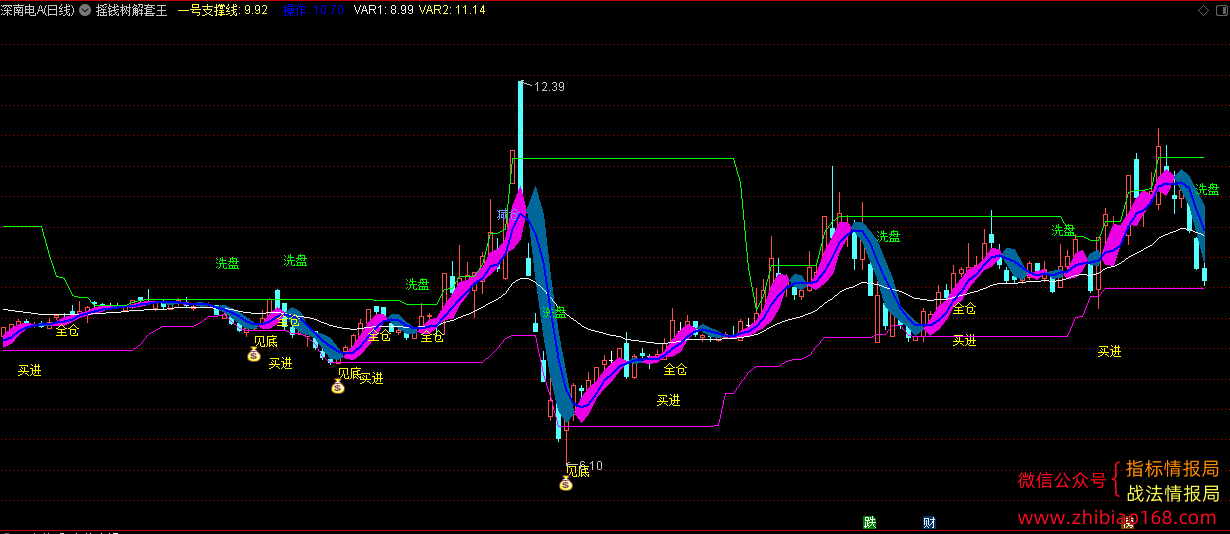The height and width of the screenshot is (534, 1230).
Task: Click the blue 财 icon at the bottom
Action: pyautogui.click(x=929, y=522)
